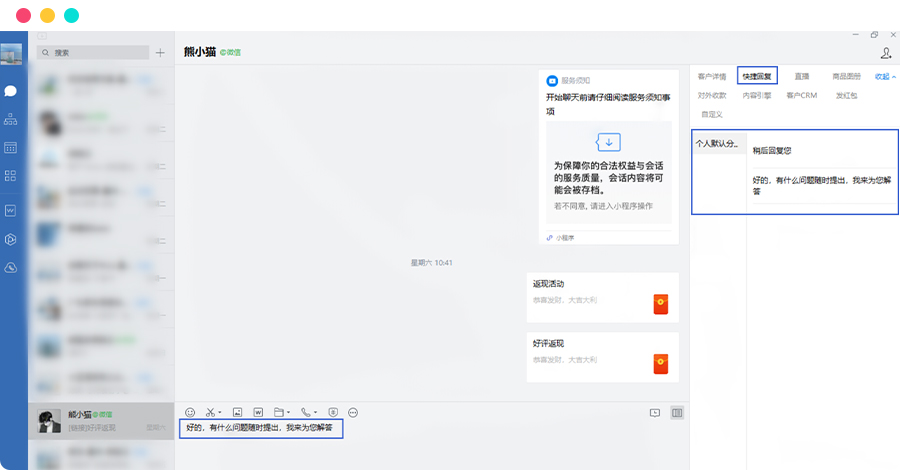900x470 pixels.
Task: Switch to the 客户详情 tab
Action: 712,76
